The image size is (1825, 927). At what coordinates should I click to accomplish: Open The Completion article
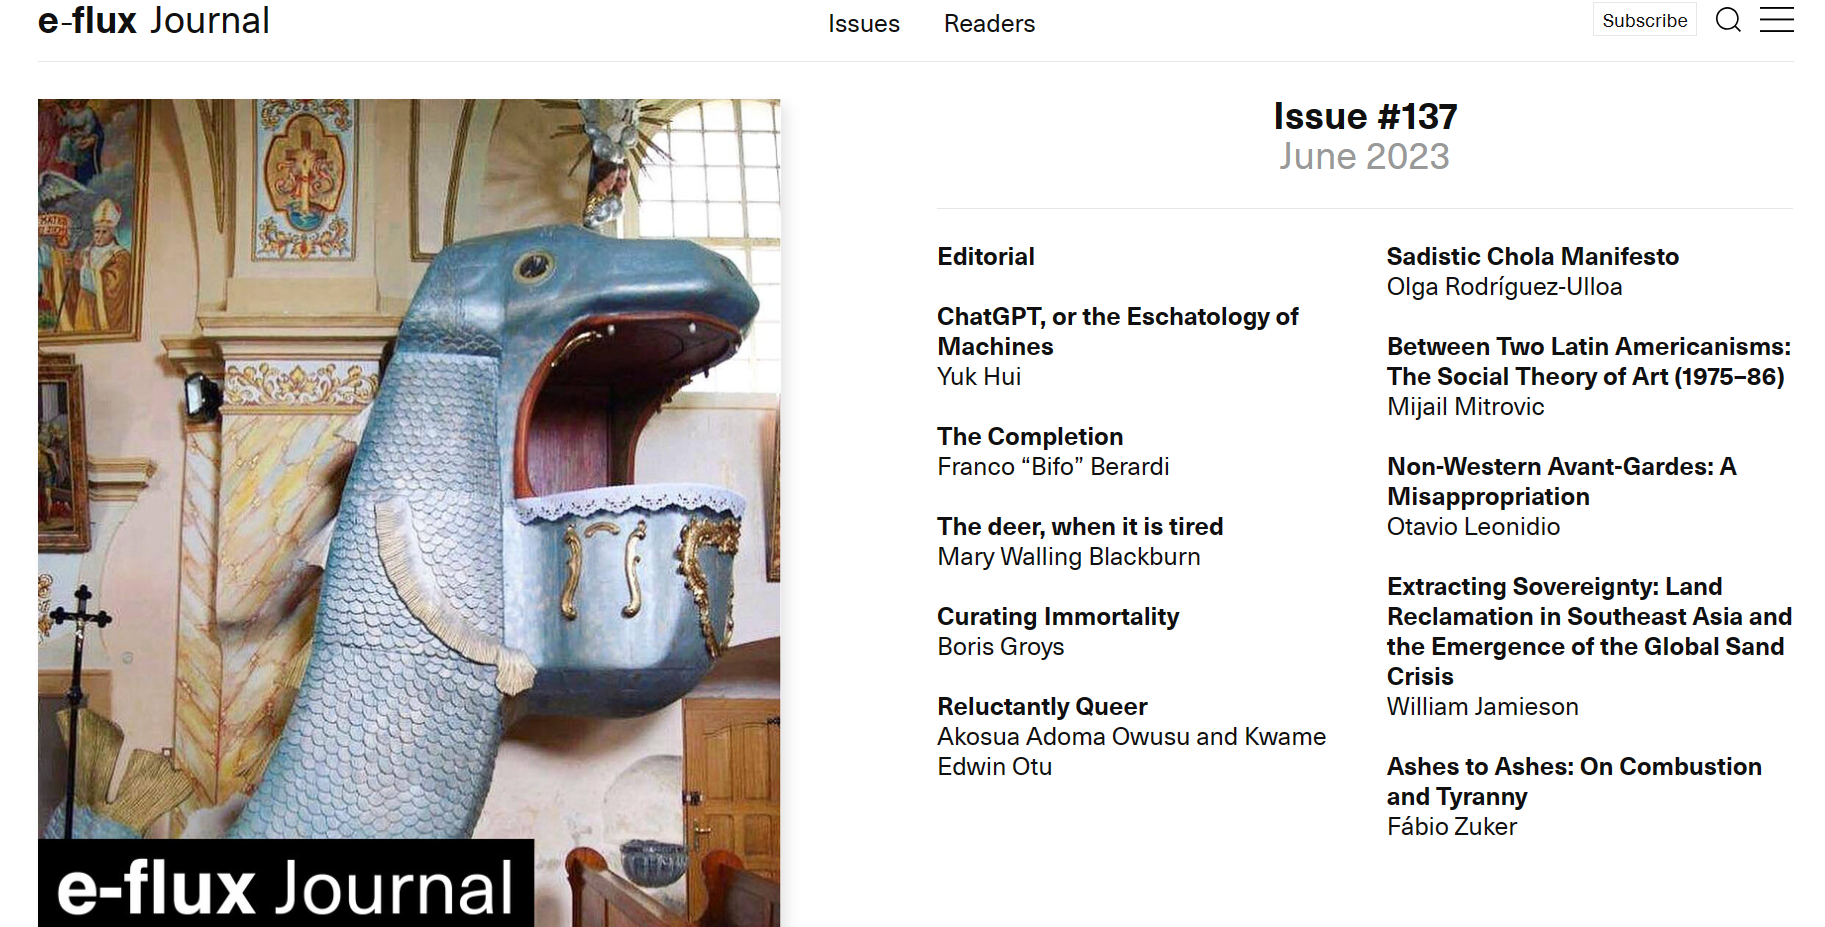[x=1030, y=437]
